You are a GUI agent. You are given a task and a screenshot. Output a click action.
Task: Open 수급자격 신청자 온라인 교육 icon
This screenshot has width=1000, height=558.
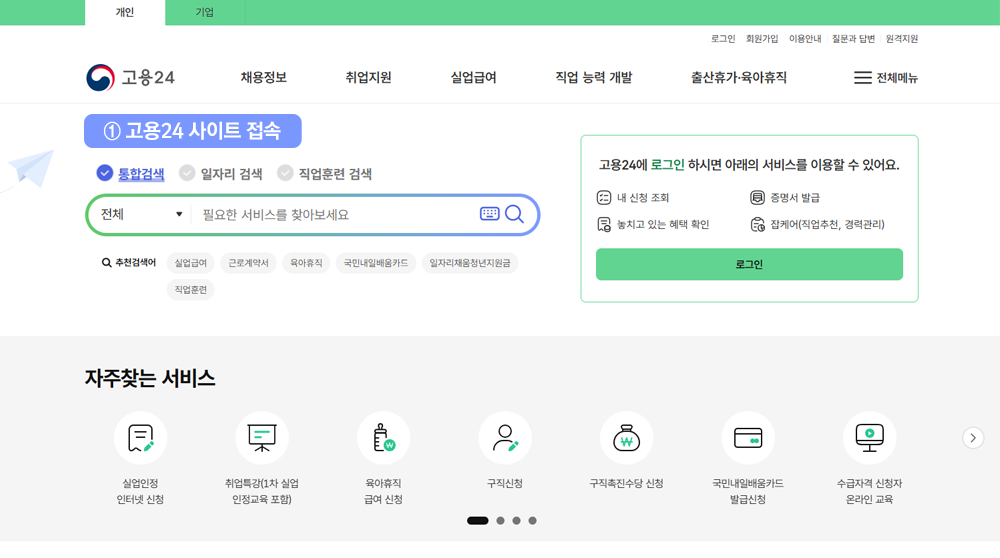(869, 438)
